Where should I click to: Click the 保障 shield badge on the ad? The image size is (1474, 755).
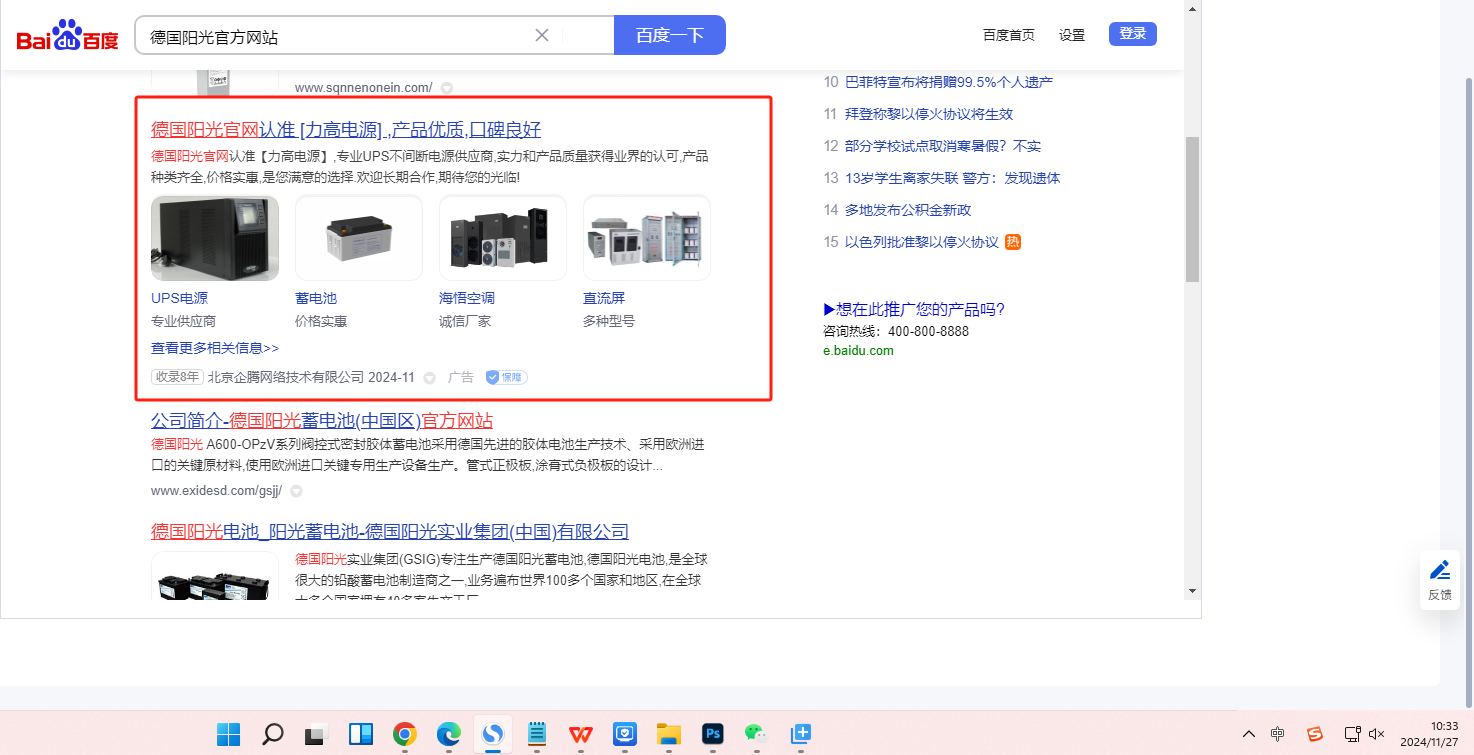[x=506, y=377]
